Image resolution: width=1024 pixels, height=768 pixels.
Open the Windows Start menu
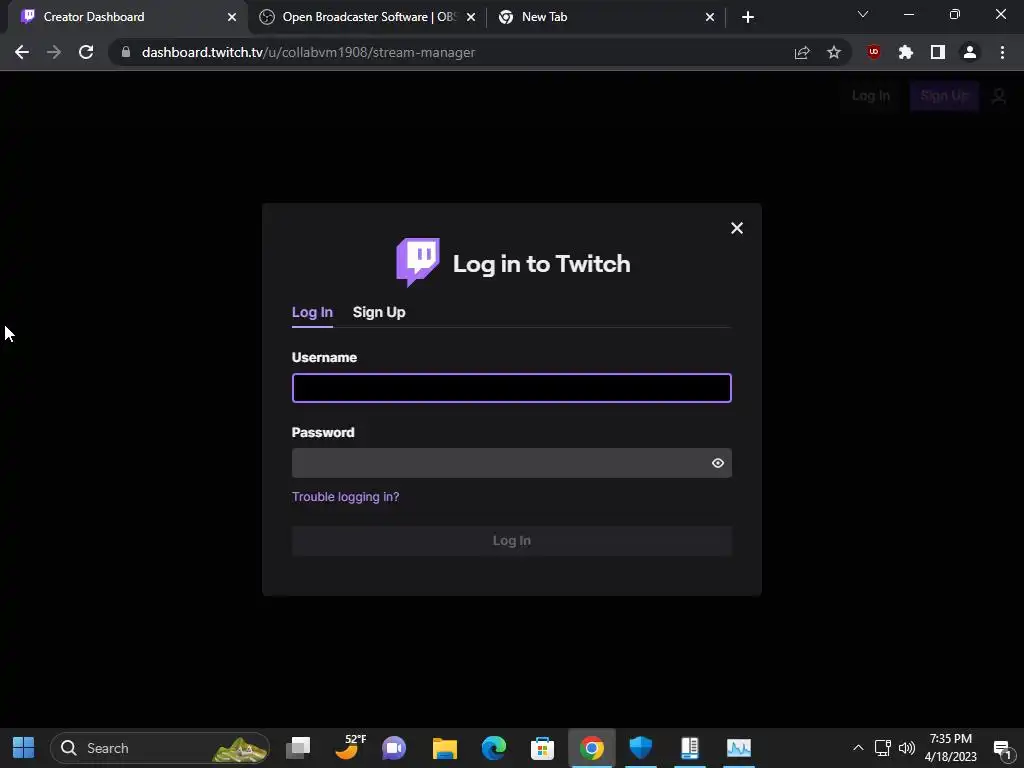[24, 748]
